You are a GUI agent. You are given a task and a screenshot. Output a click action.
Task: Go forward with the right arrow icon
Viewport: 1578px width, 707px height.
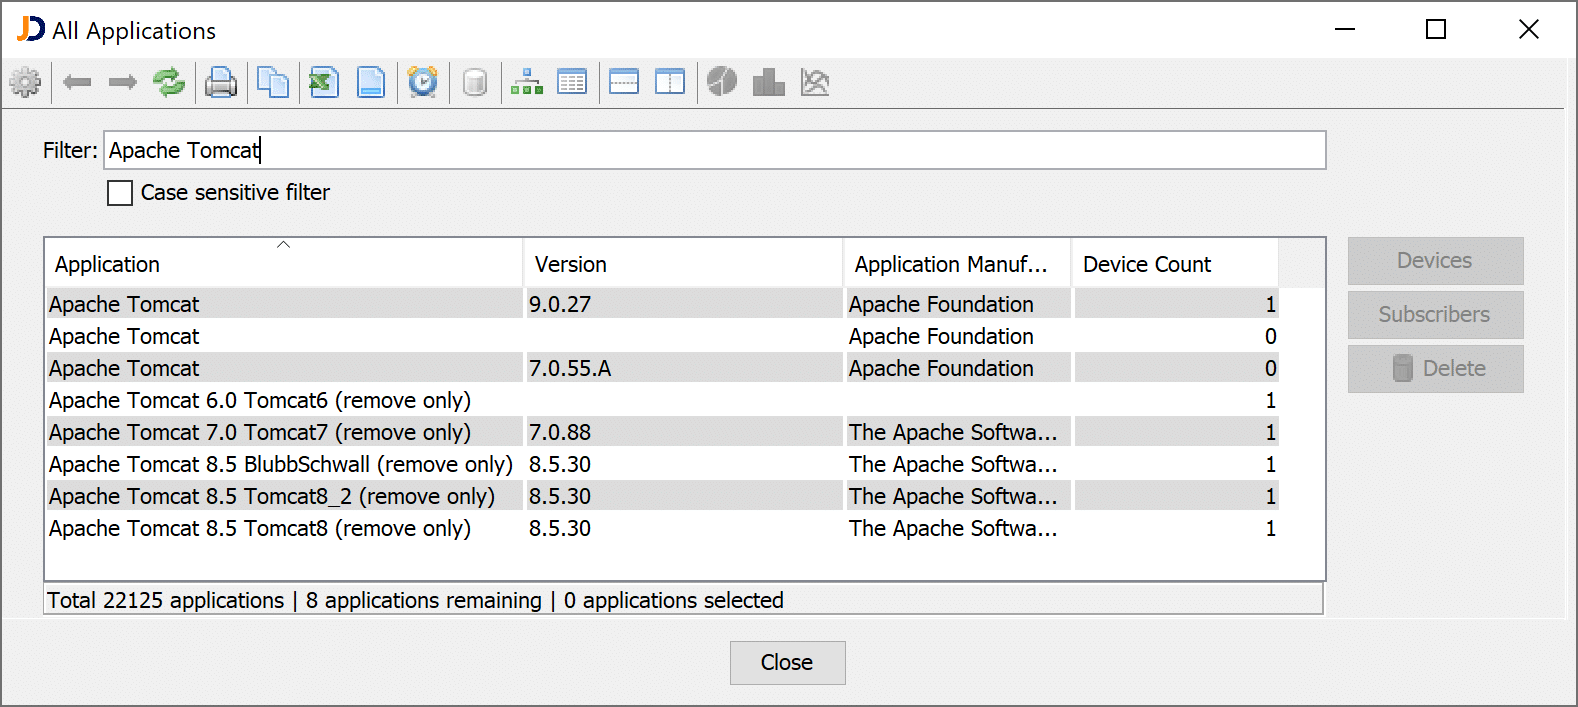(x=123, y=82)
